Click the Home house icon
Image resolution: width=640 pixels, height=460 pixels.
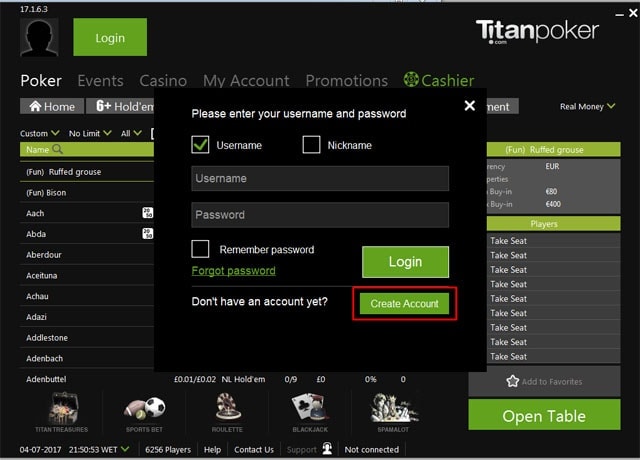(35, 106)
